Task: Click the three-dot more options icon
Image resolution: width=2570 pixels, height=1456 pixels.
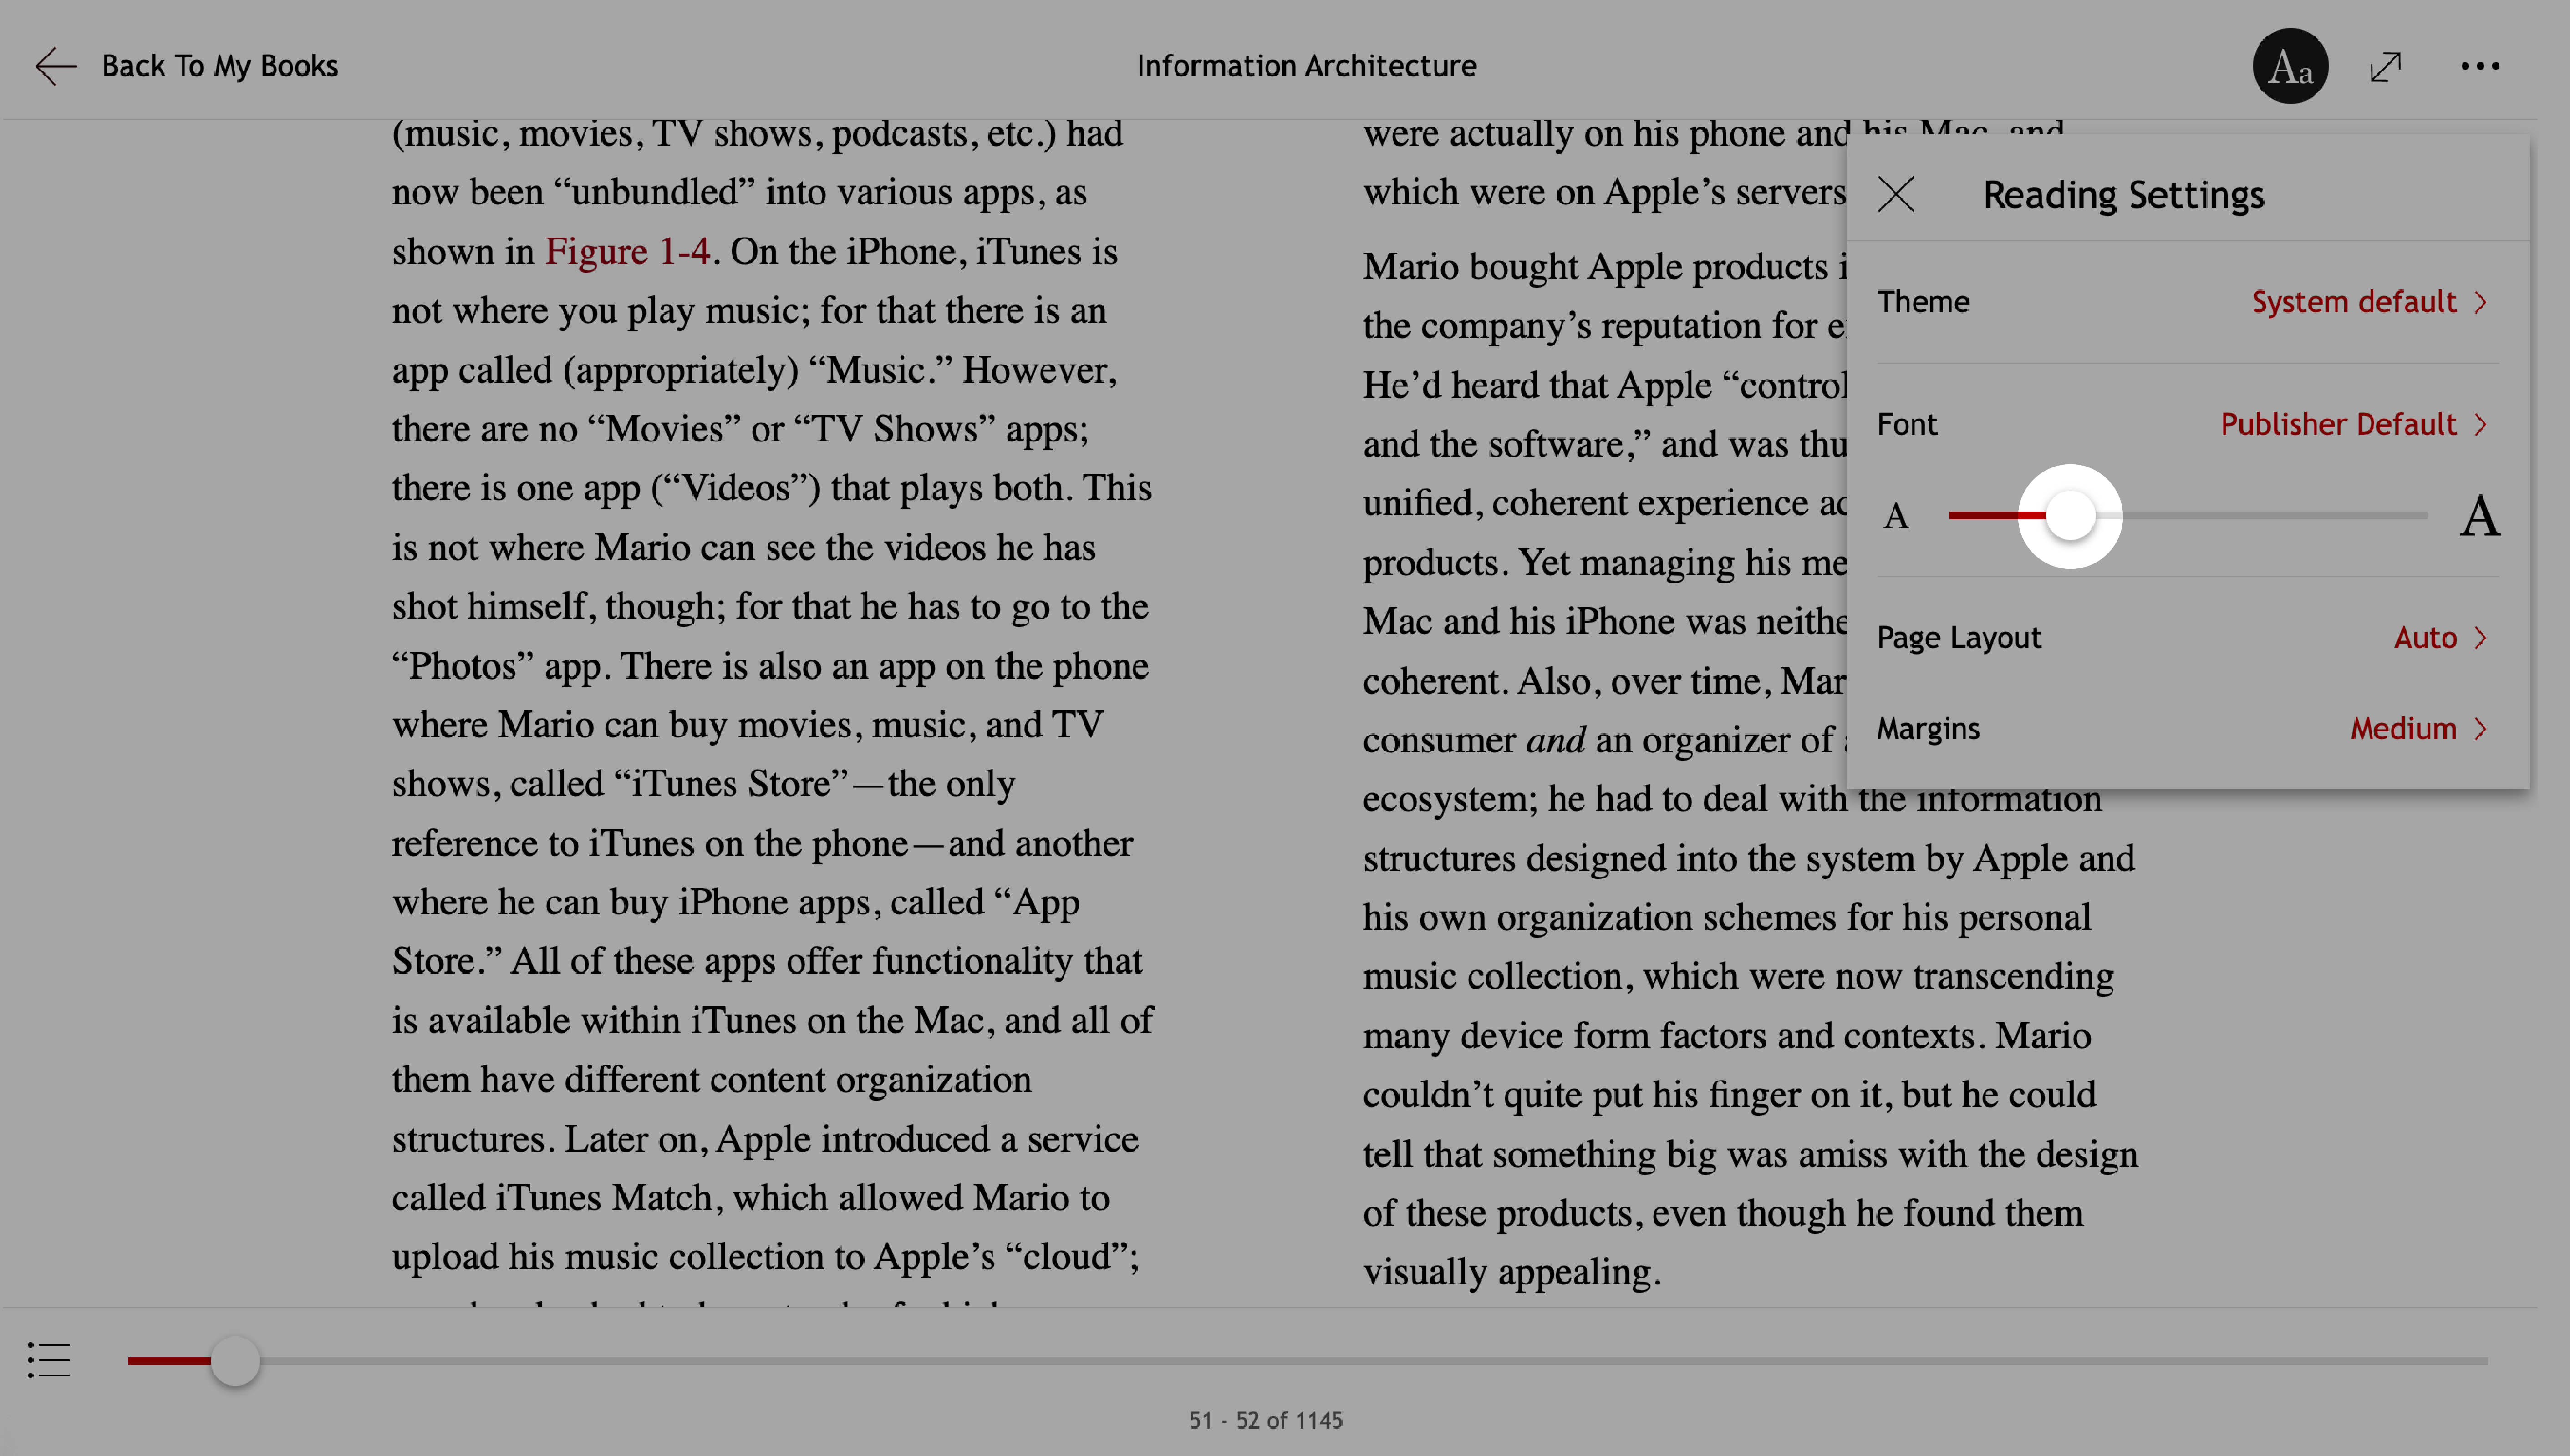Action: point(2482,65)
